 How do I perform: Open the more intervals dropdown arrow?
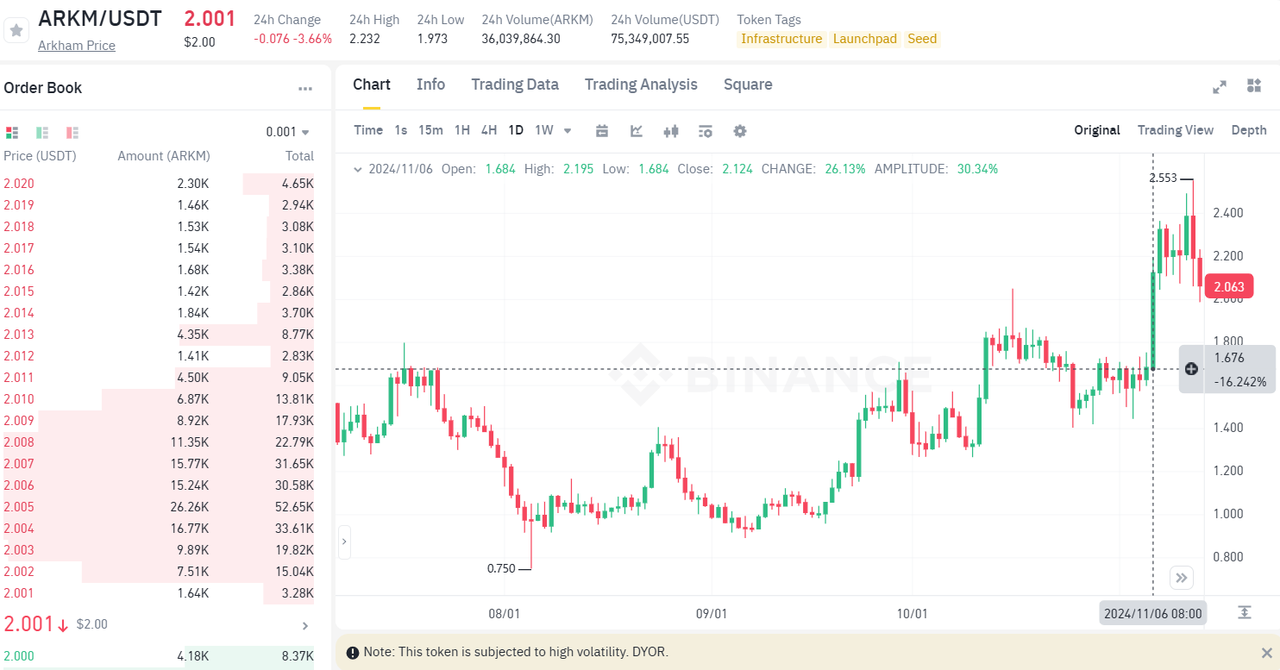pyautogui.click(x=568, y=131)
